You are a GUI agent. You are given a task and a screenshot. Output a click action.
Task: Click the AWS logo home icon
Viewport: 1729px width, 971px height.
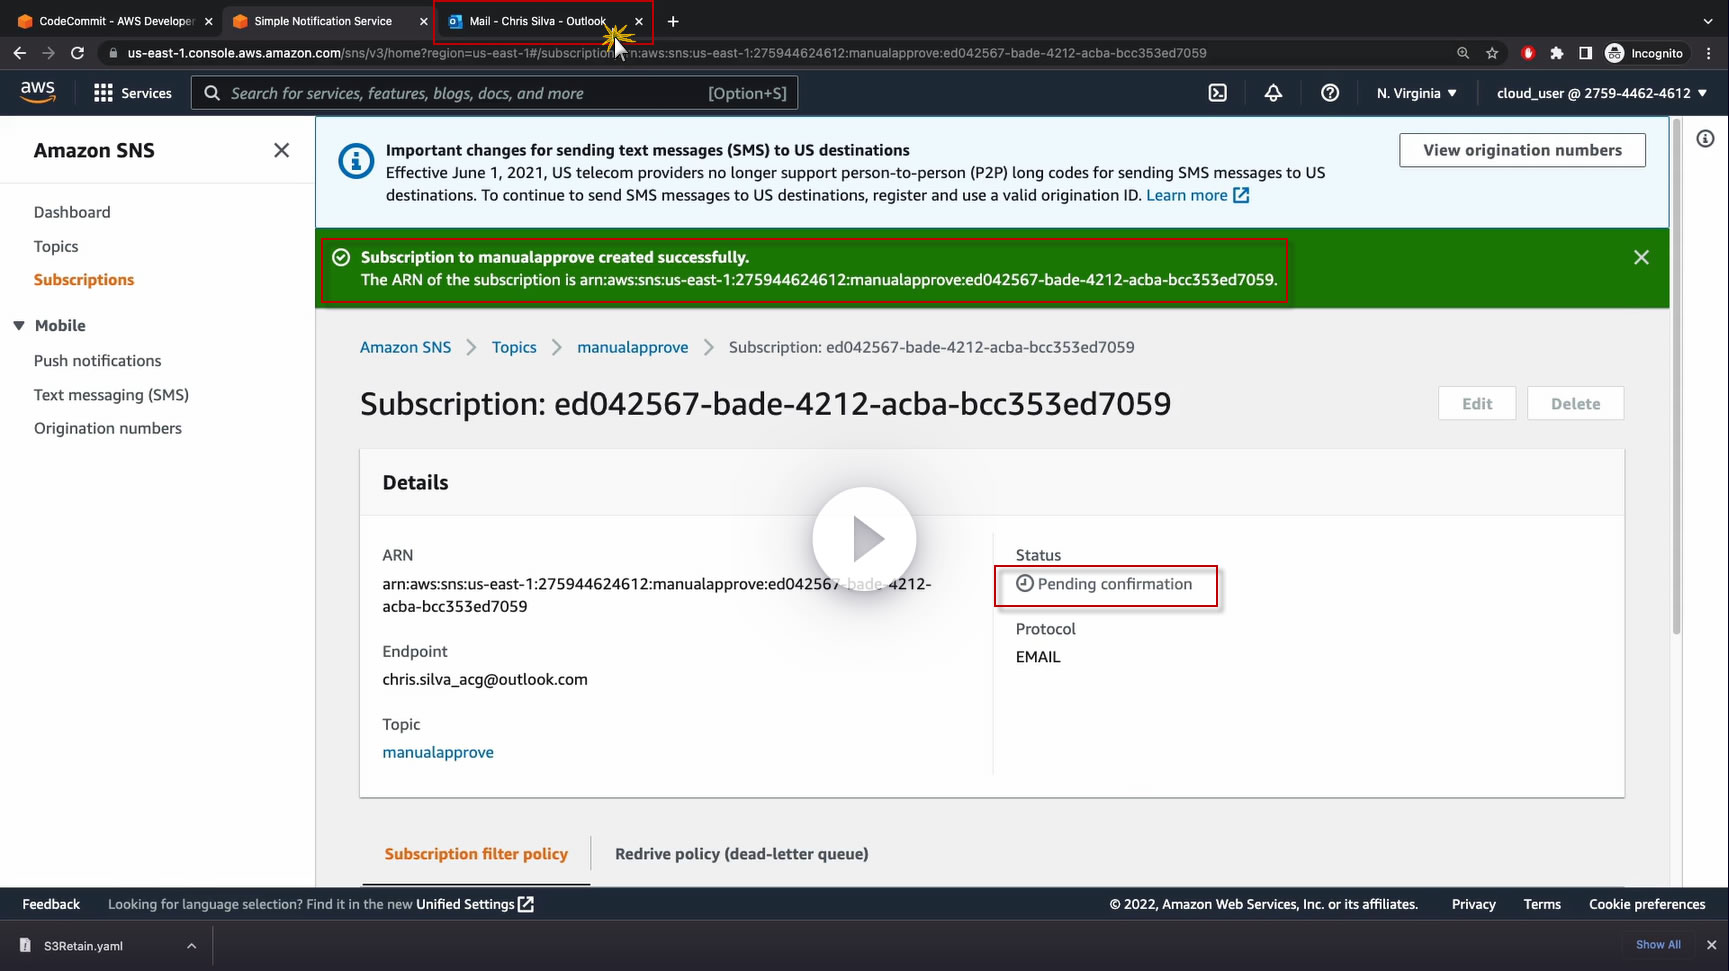pyautogui.click(x=38, y=92)
